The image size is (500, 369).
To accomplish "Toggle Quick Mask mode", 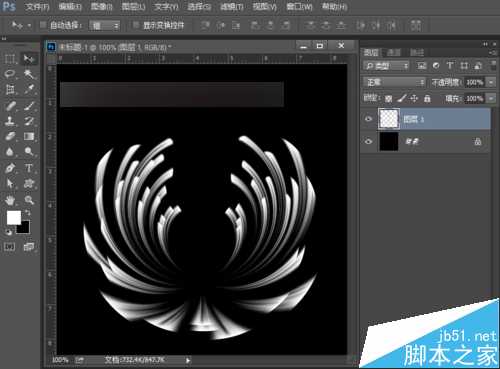I will pos(9,247).
